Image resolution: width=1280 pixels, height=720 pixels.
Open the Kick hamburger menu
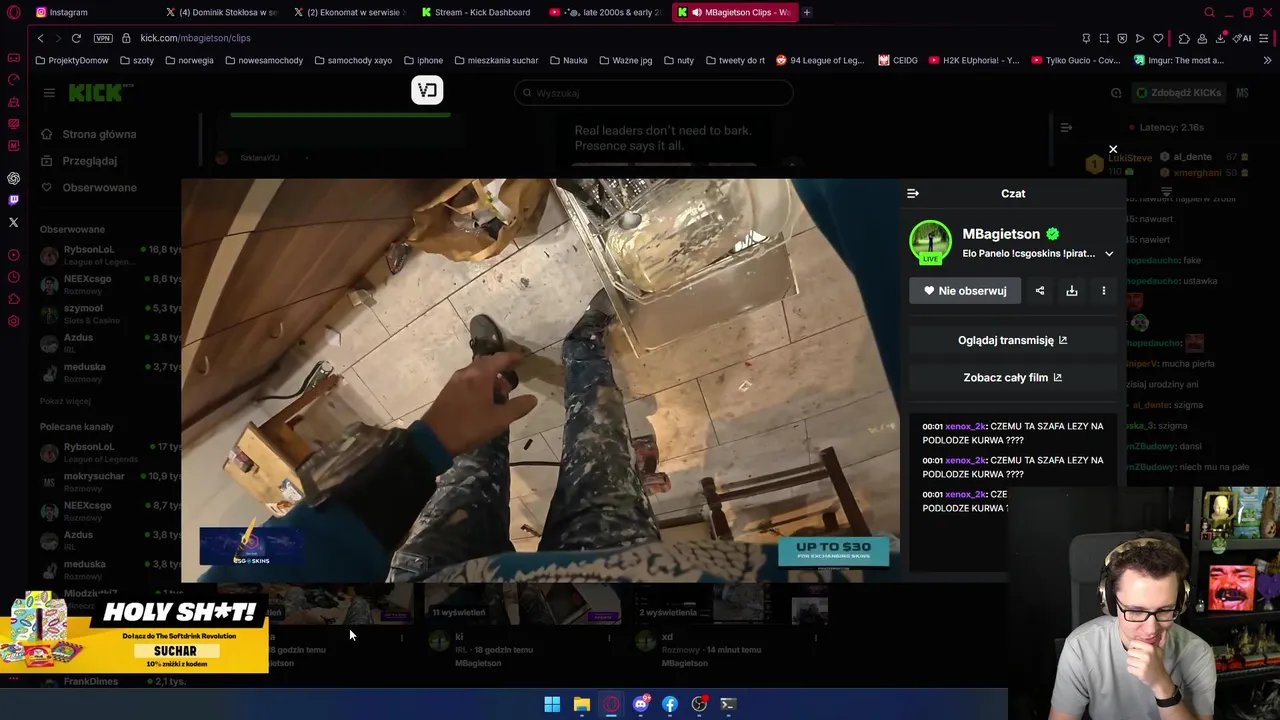(49, 93)
